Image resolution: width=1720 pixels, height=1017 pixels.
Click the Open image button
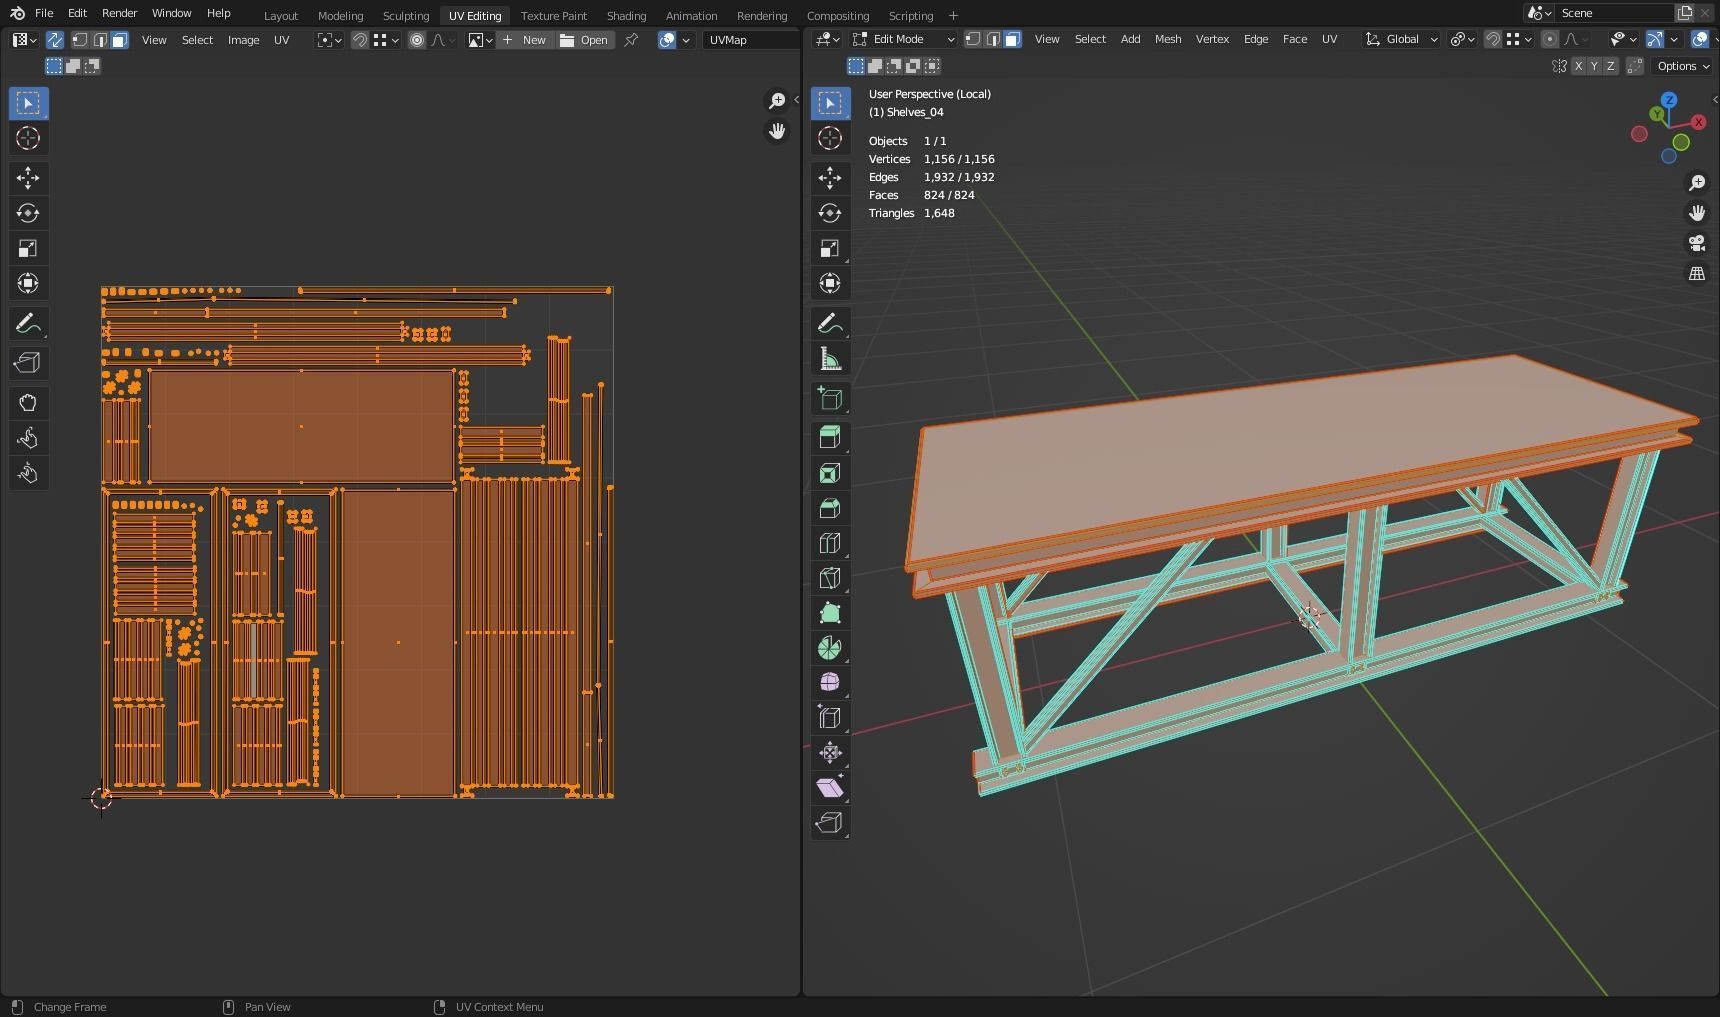pyautogui.click(x=585, y=40)
